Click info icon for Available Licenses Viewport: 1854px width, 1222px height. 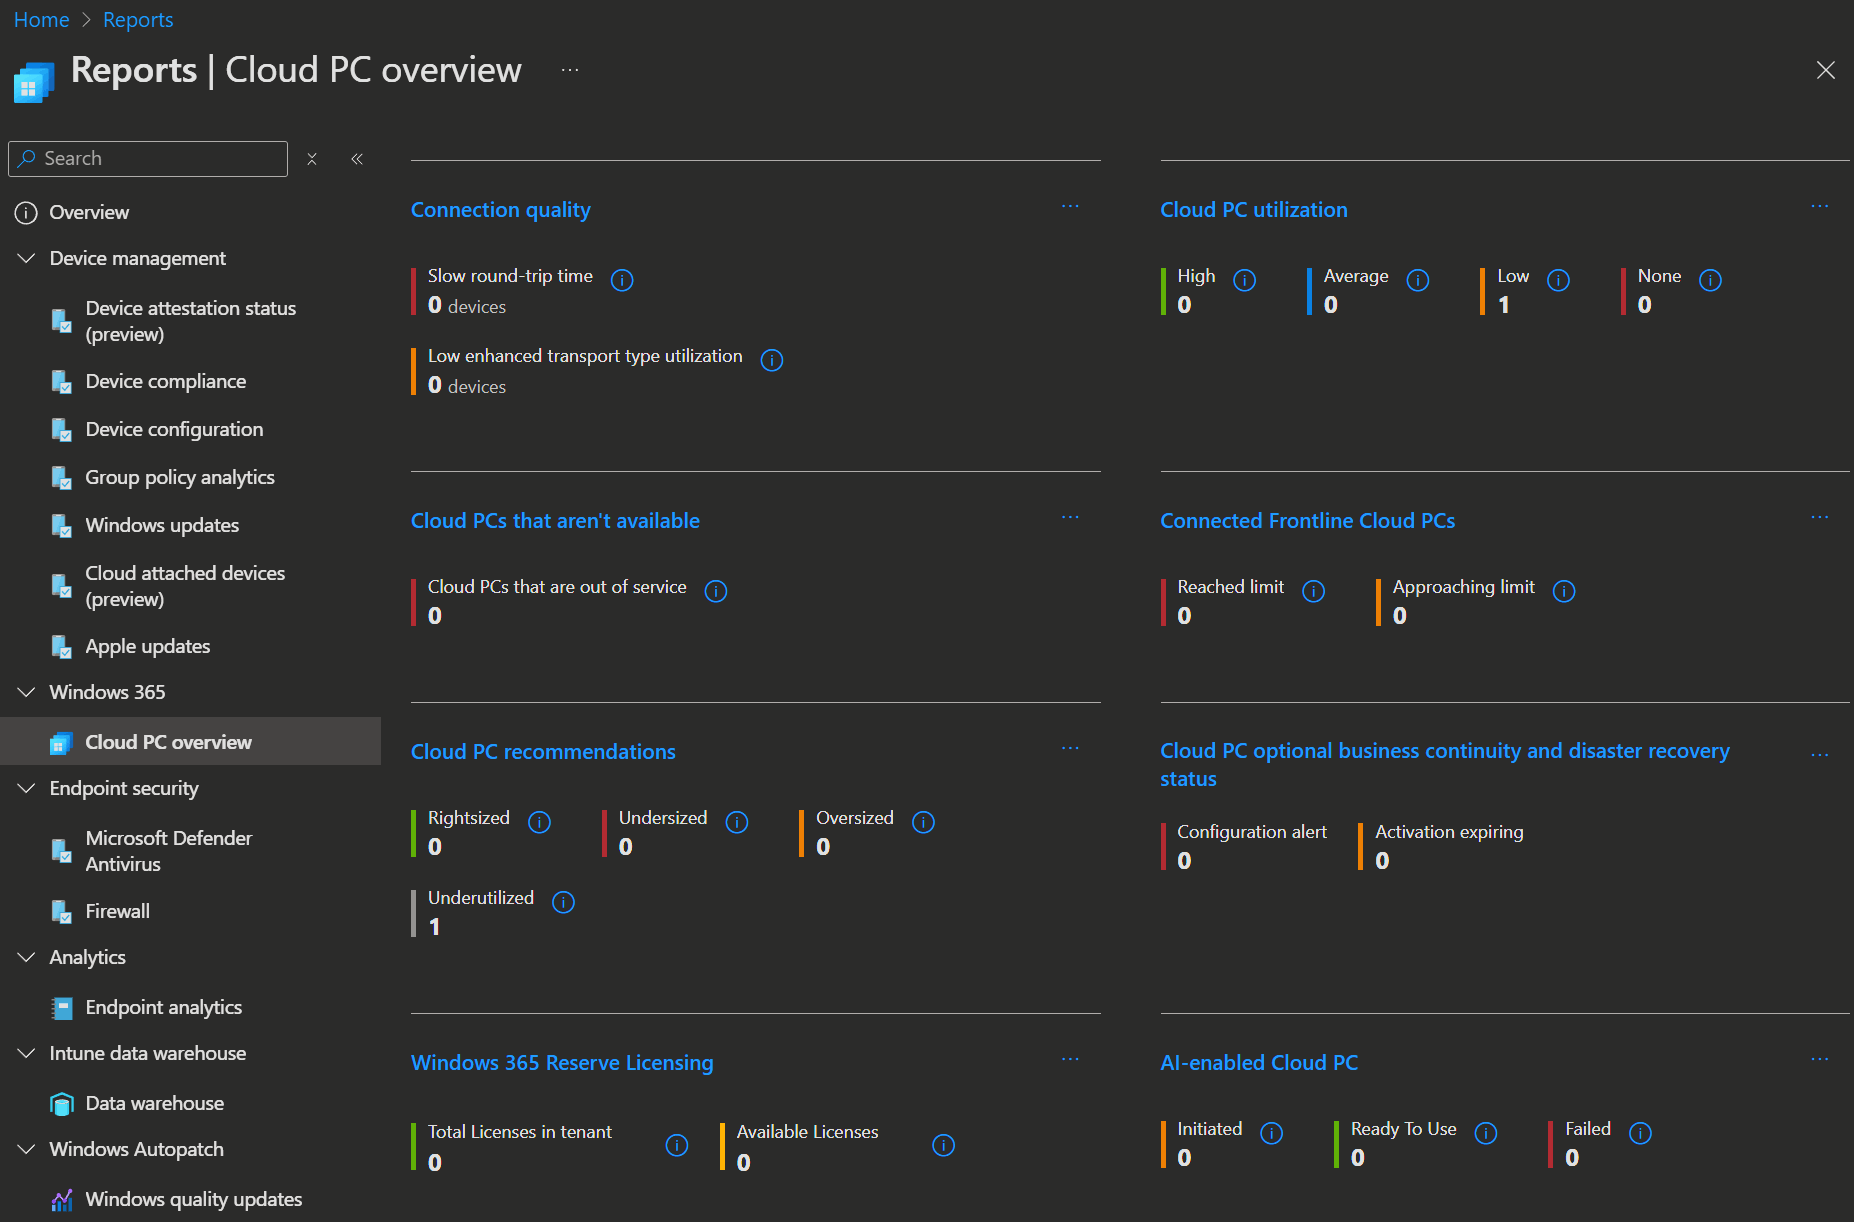tap(943, 1145)
